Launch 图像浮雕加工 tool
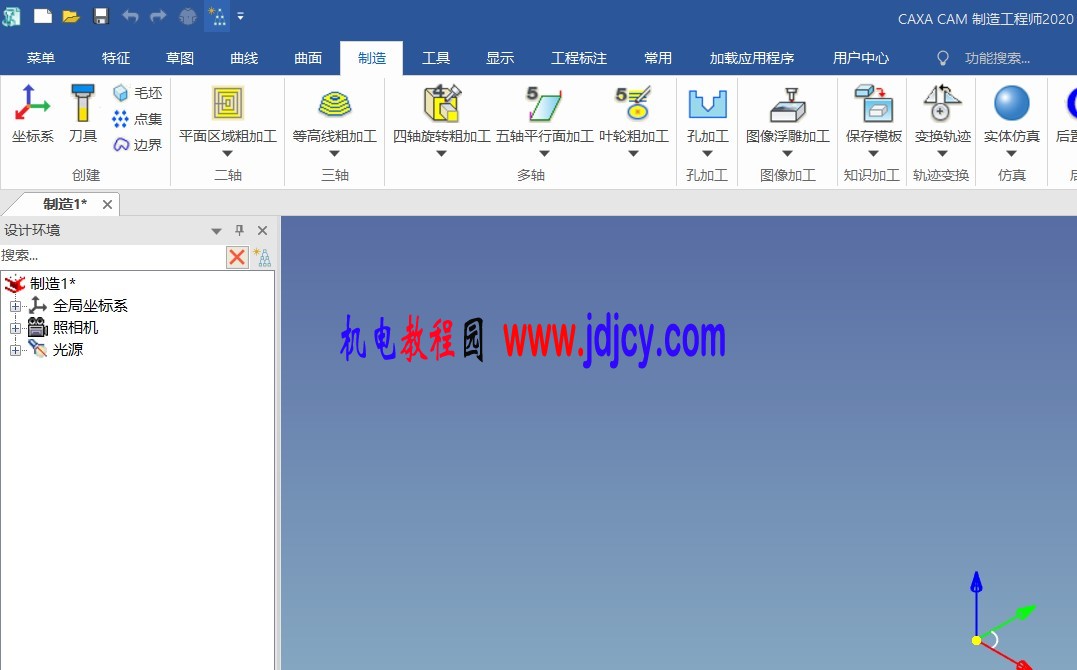The image size is (1077, 670). tap(788, 113)
